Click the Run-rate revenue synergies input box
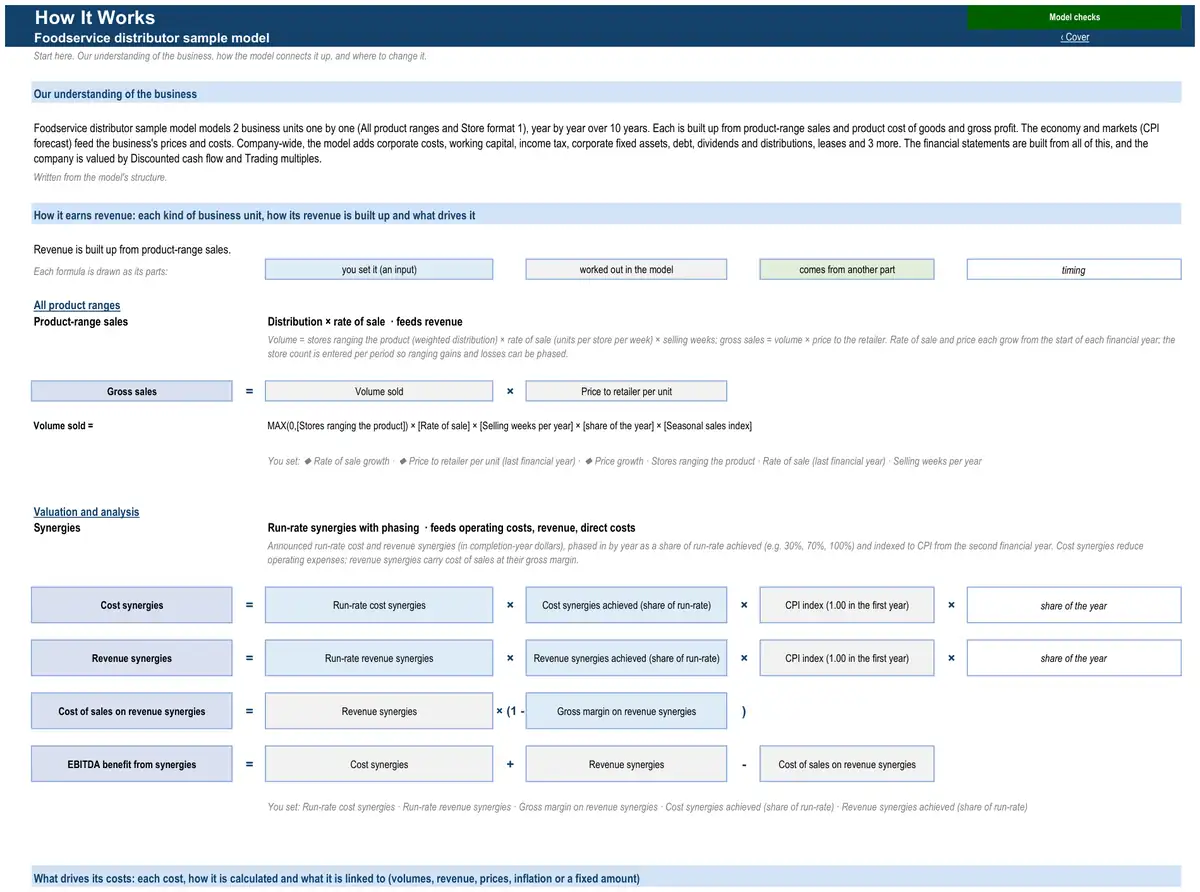The image size is (1200, 892). [379, 658]
